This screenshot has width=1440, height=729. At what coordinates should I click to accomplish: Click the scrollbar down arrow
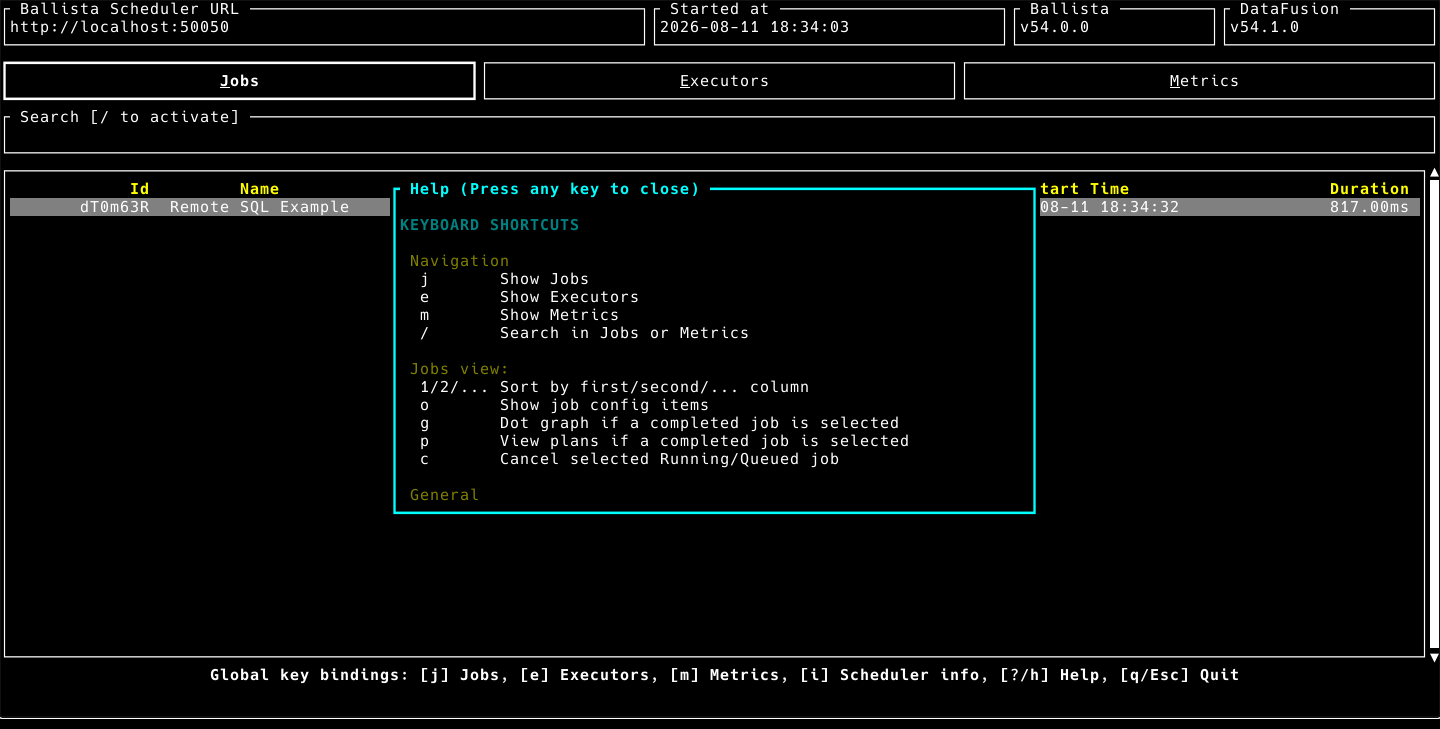1435,657
